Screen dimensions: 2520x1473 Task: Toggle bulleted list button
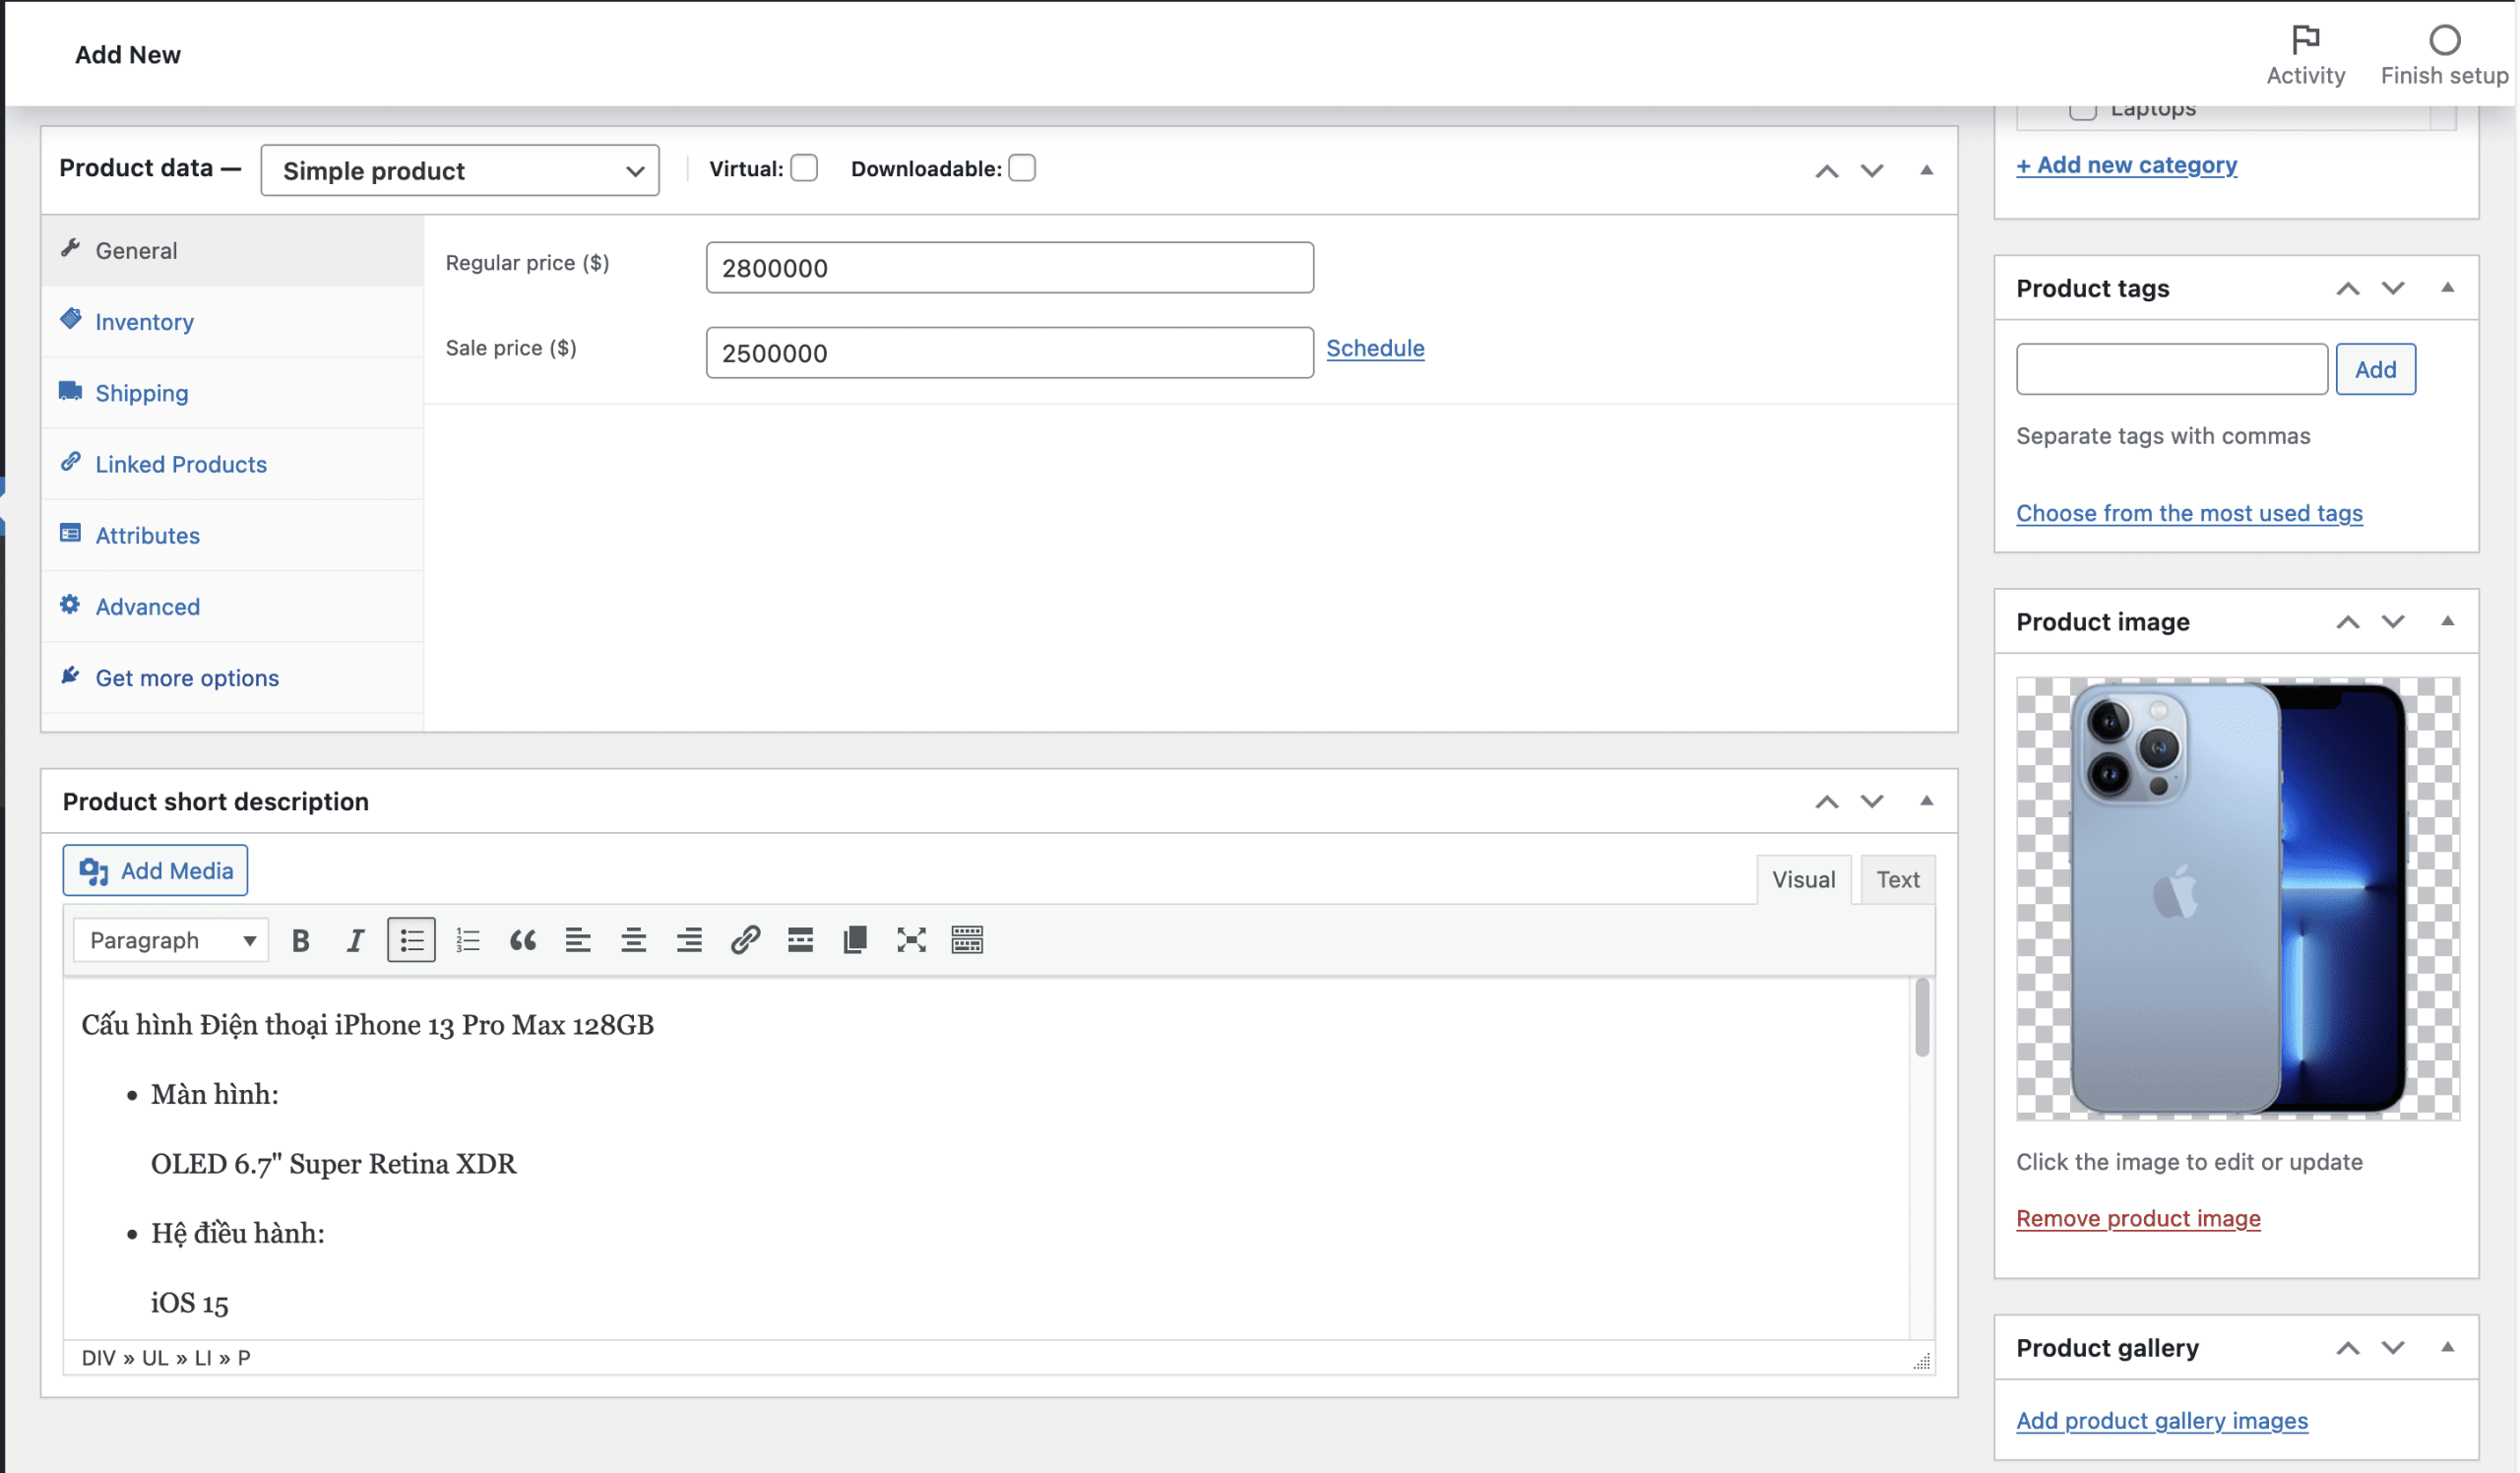coord(411,940)
